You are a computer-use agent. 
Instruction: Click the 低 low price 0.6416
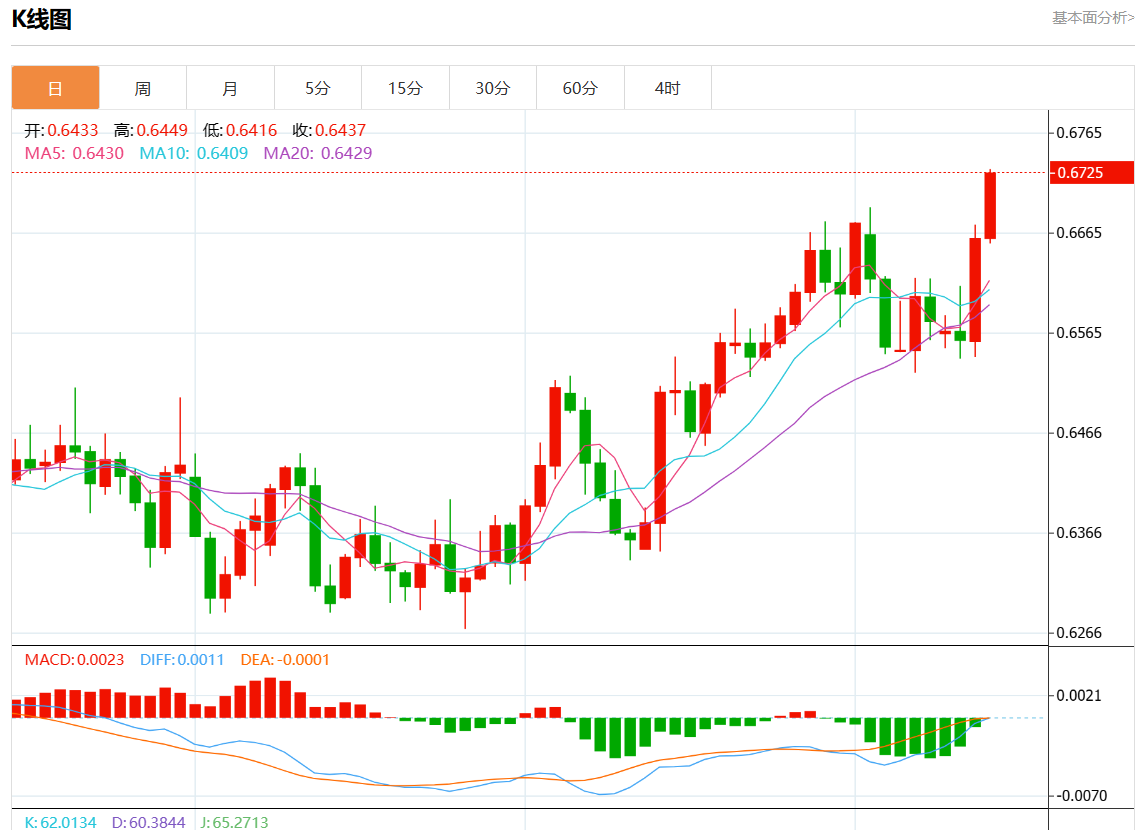pos(240,130)
